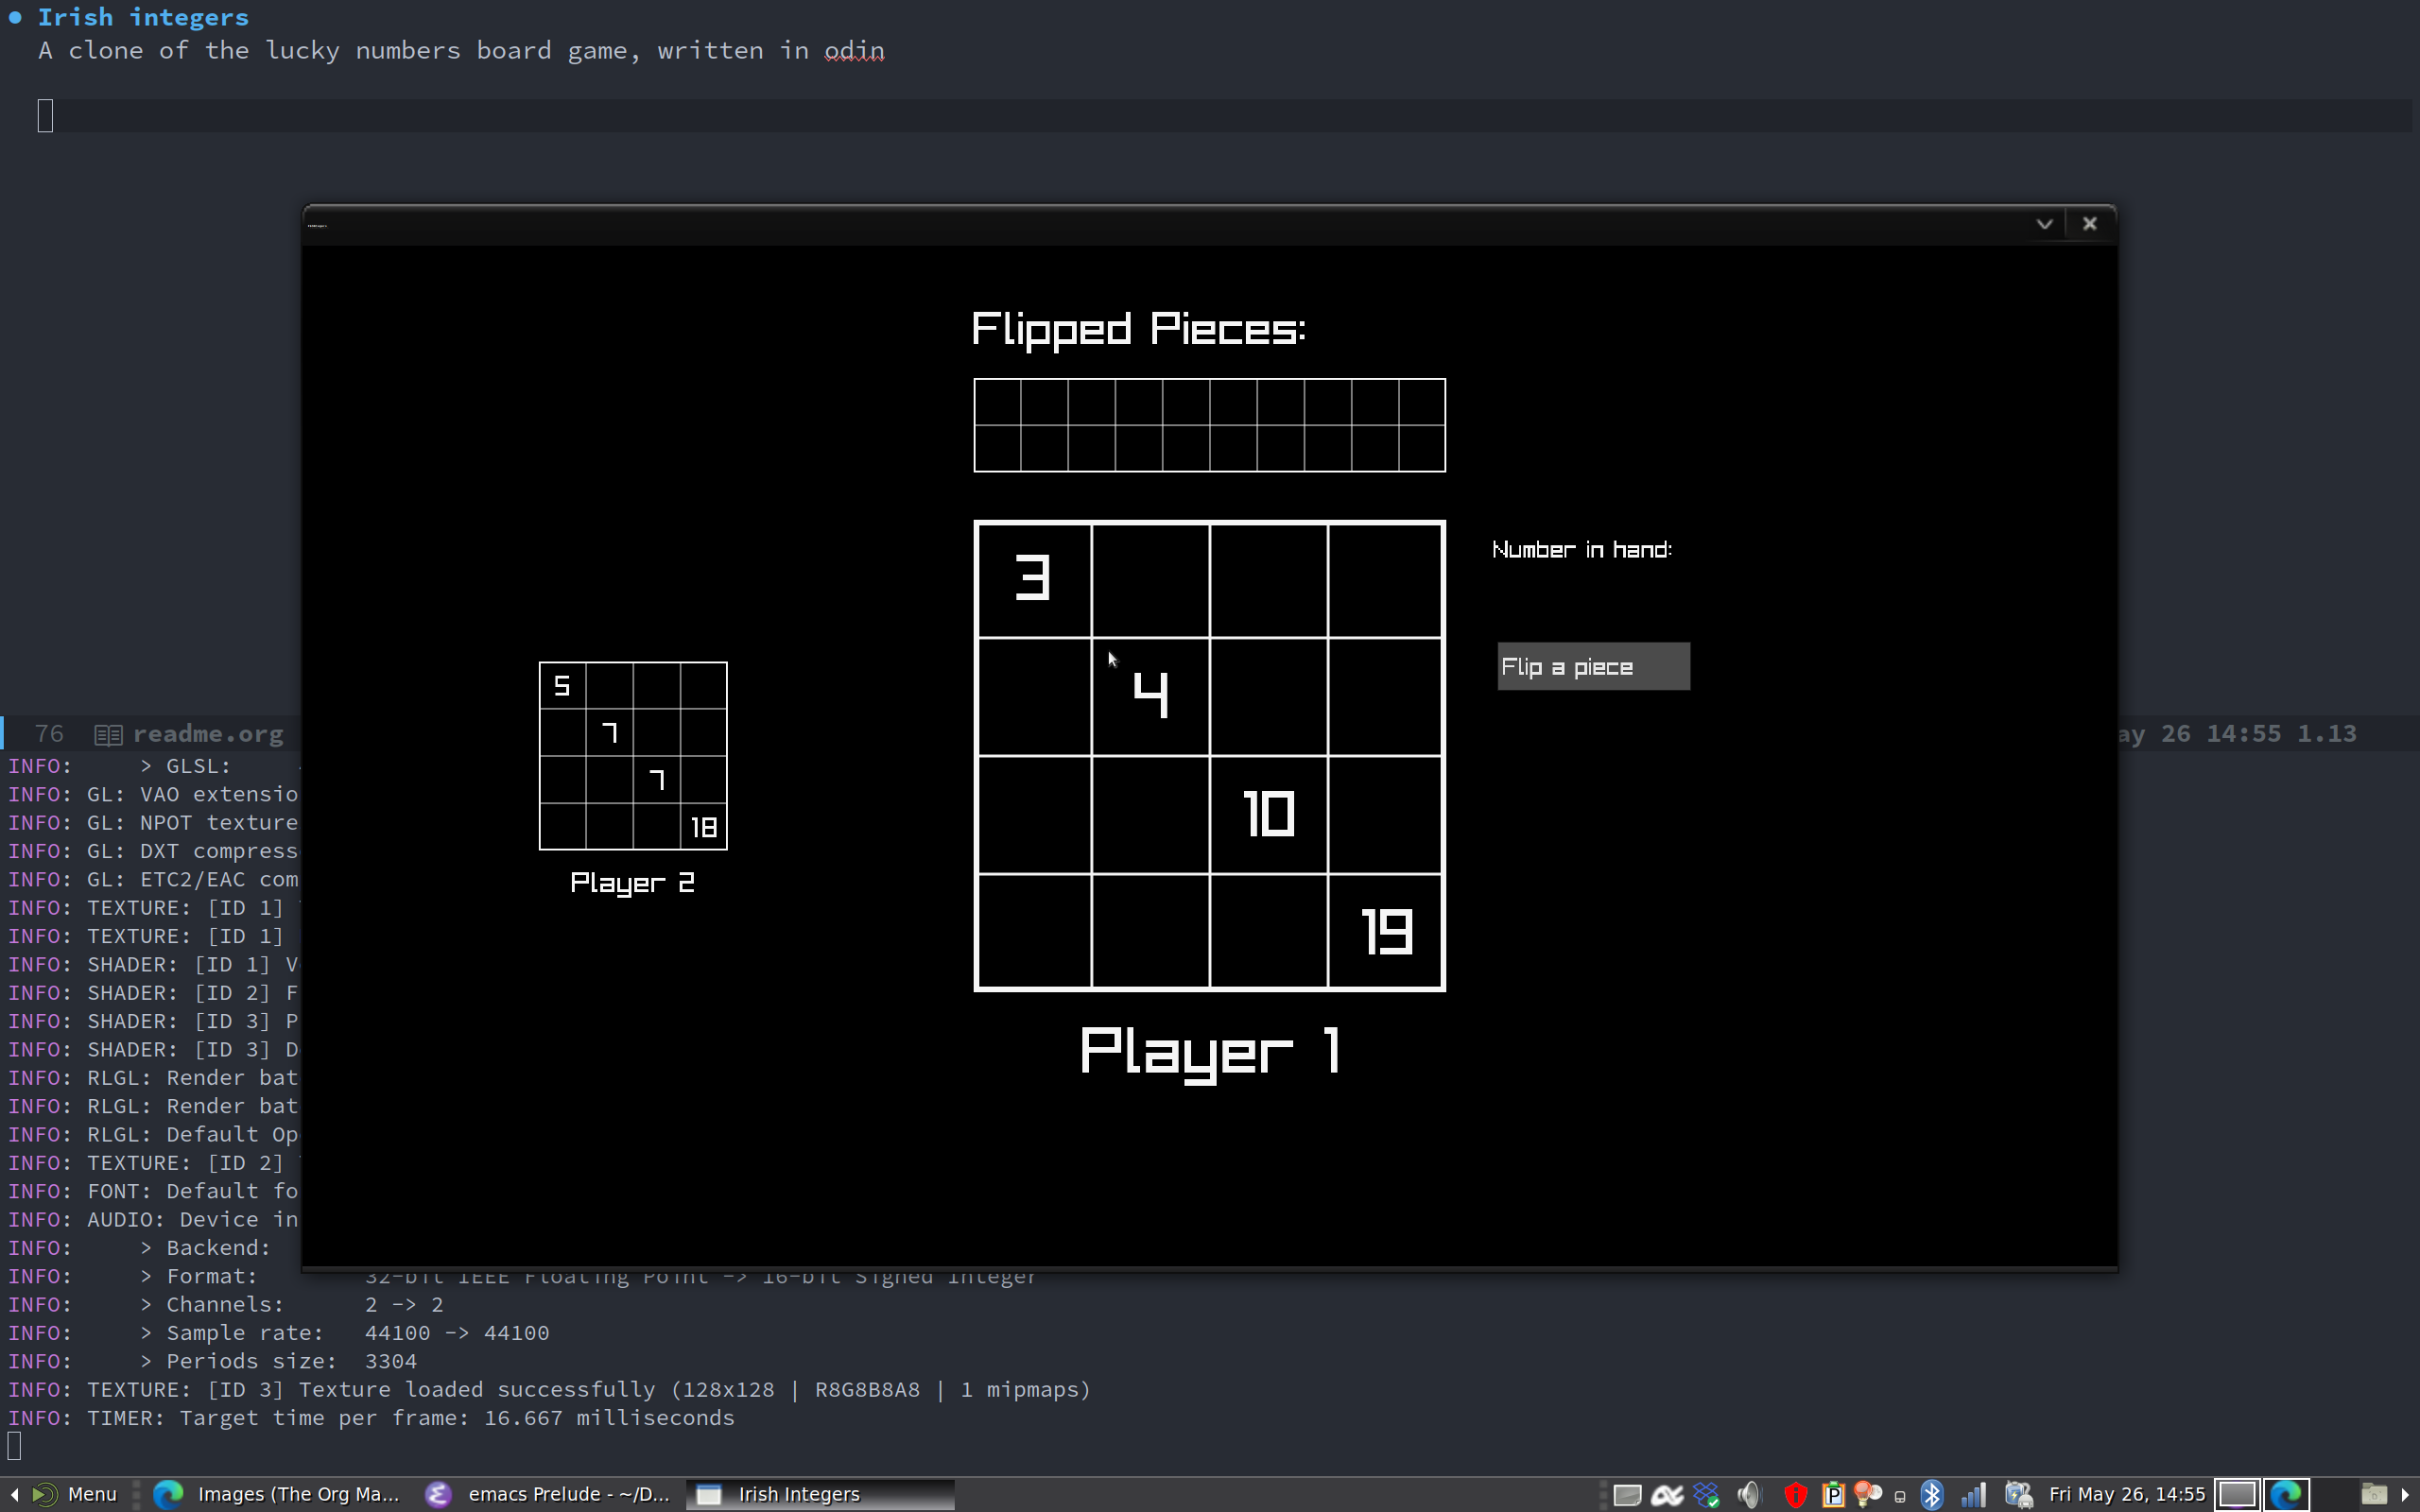Screen dimensions: 2420x1512
Task: Click the TIMER Target time per frame line
Action: pyautogui.click(x=371, y=1417)
